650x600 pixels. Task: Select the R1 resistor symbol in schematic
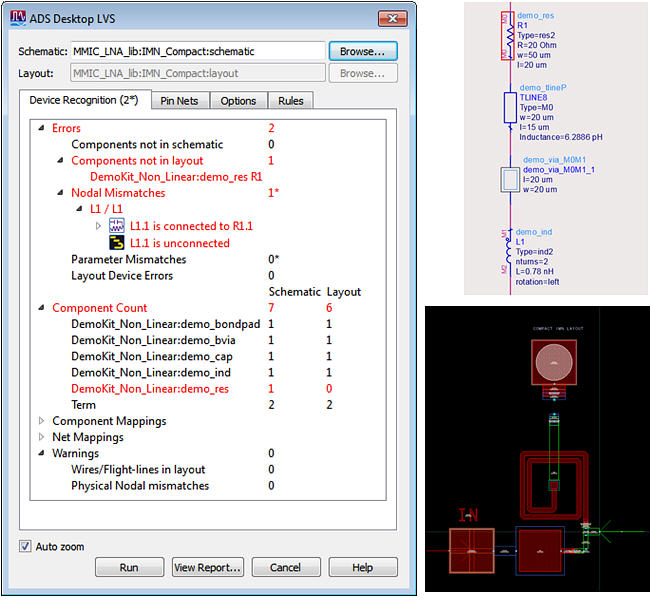click(507, 36)
